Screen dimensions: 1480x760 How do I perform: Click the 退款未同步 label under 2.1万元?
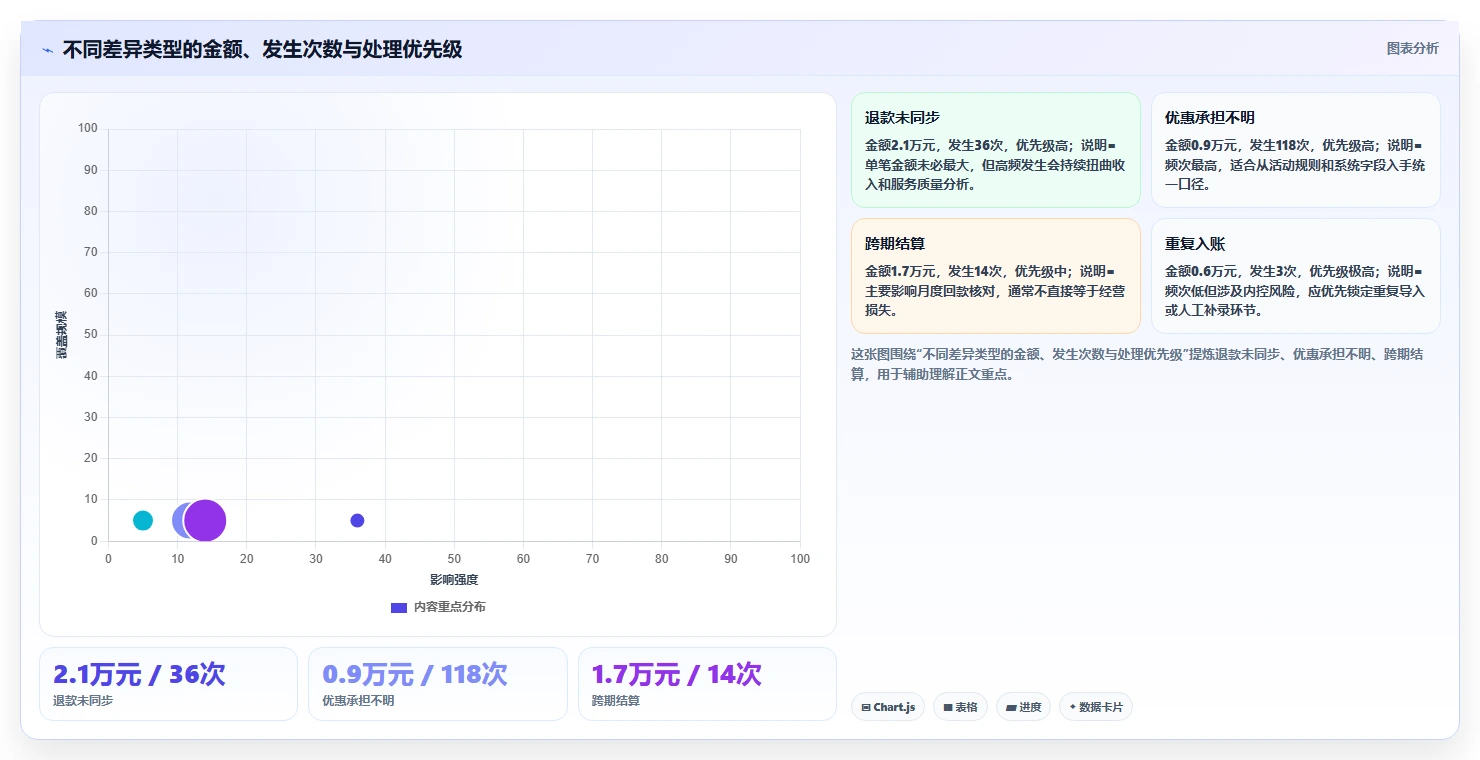(x=83, y=700)
